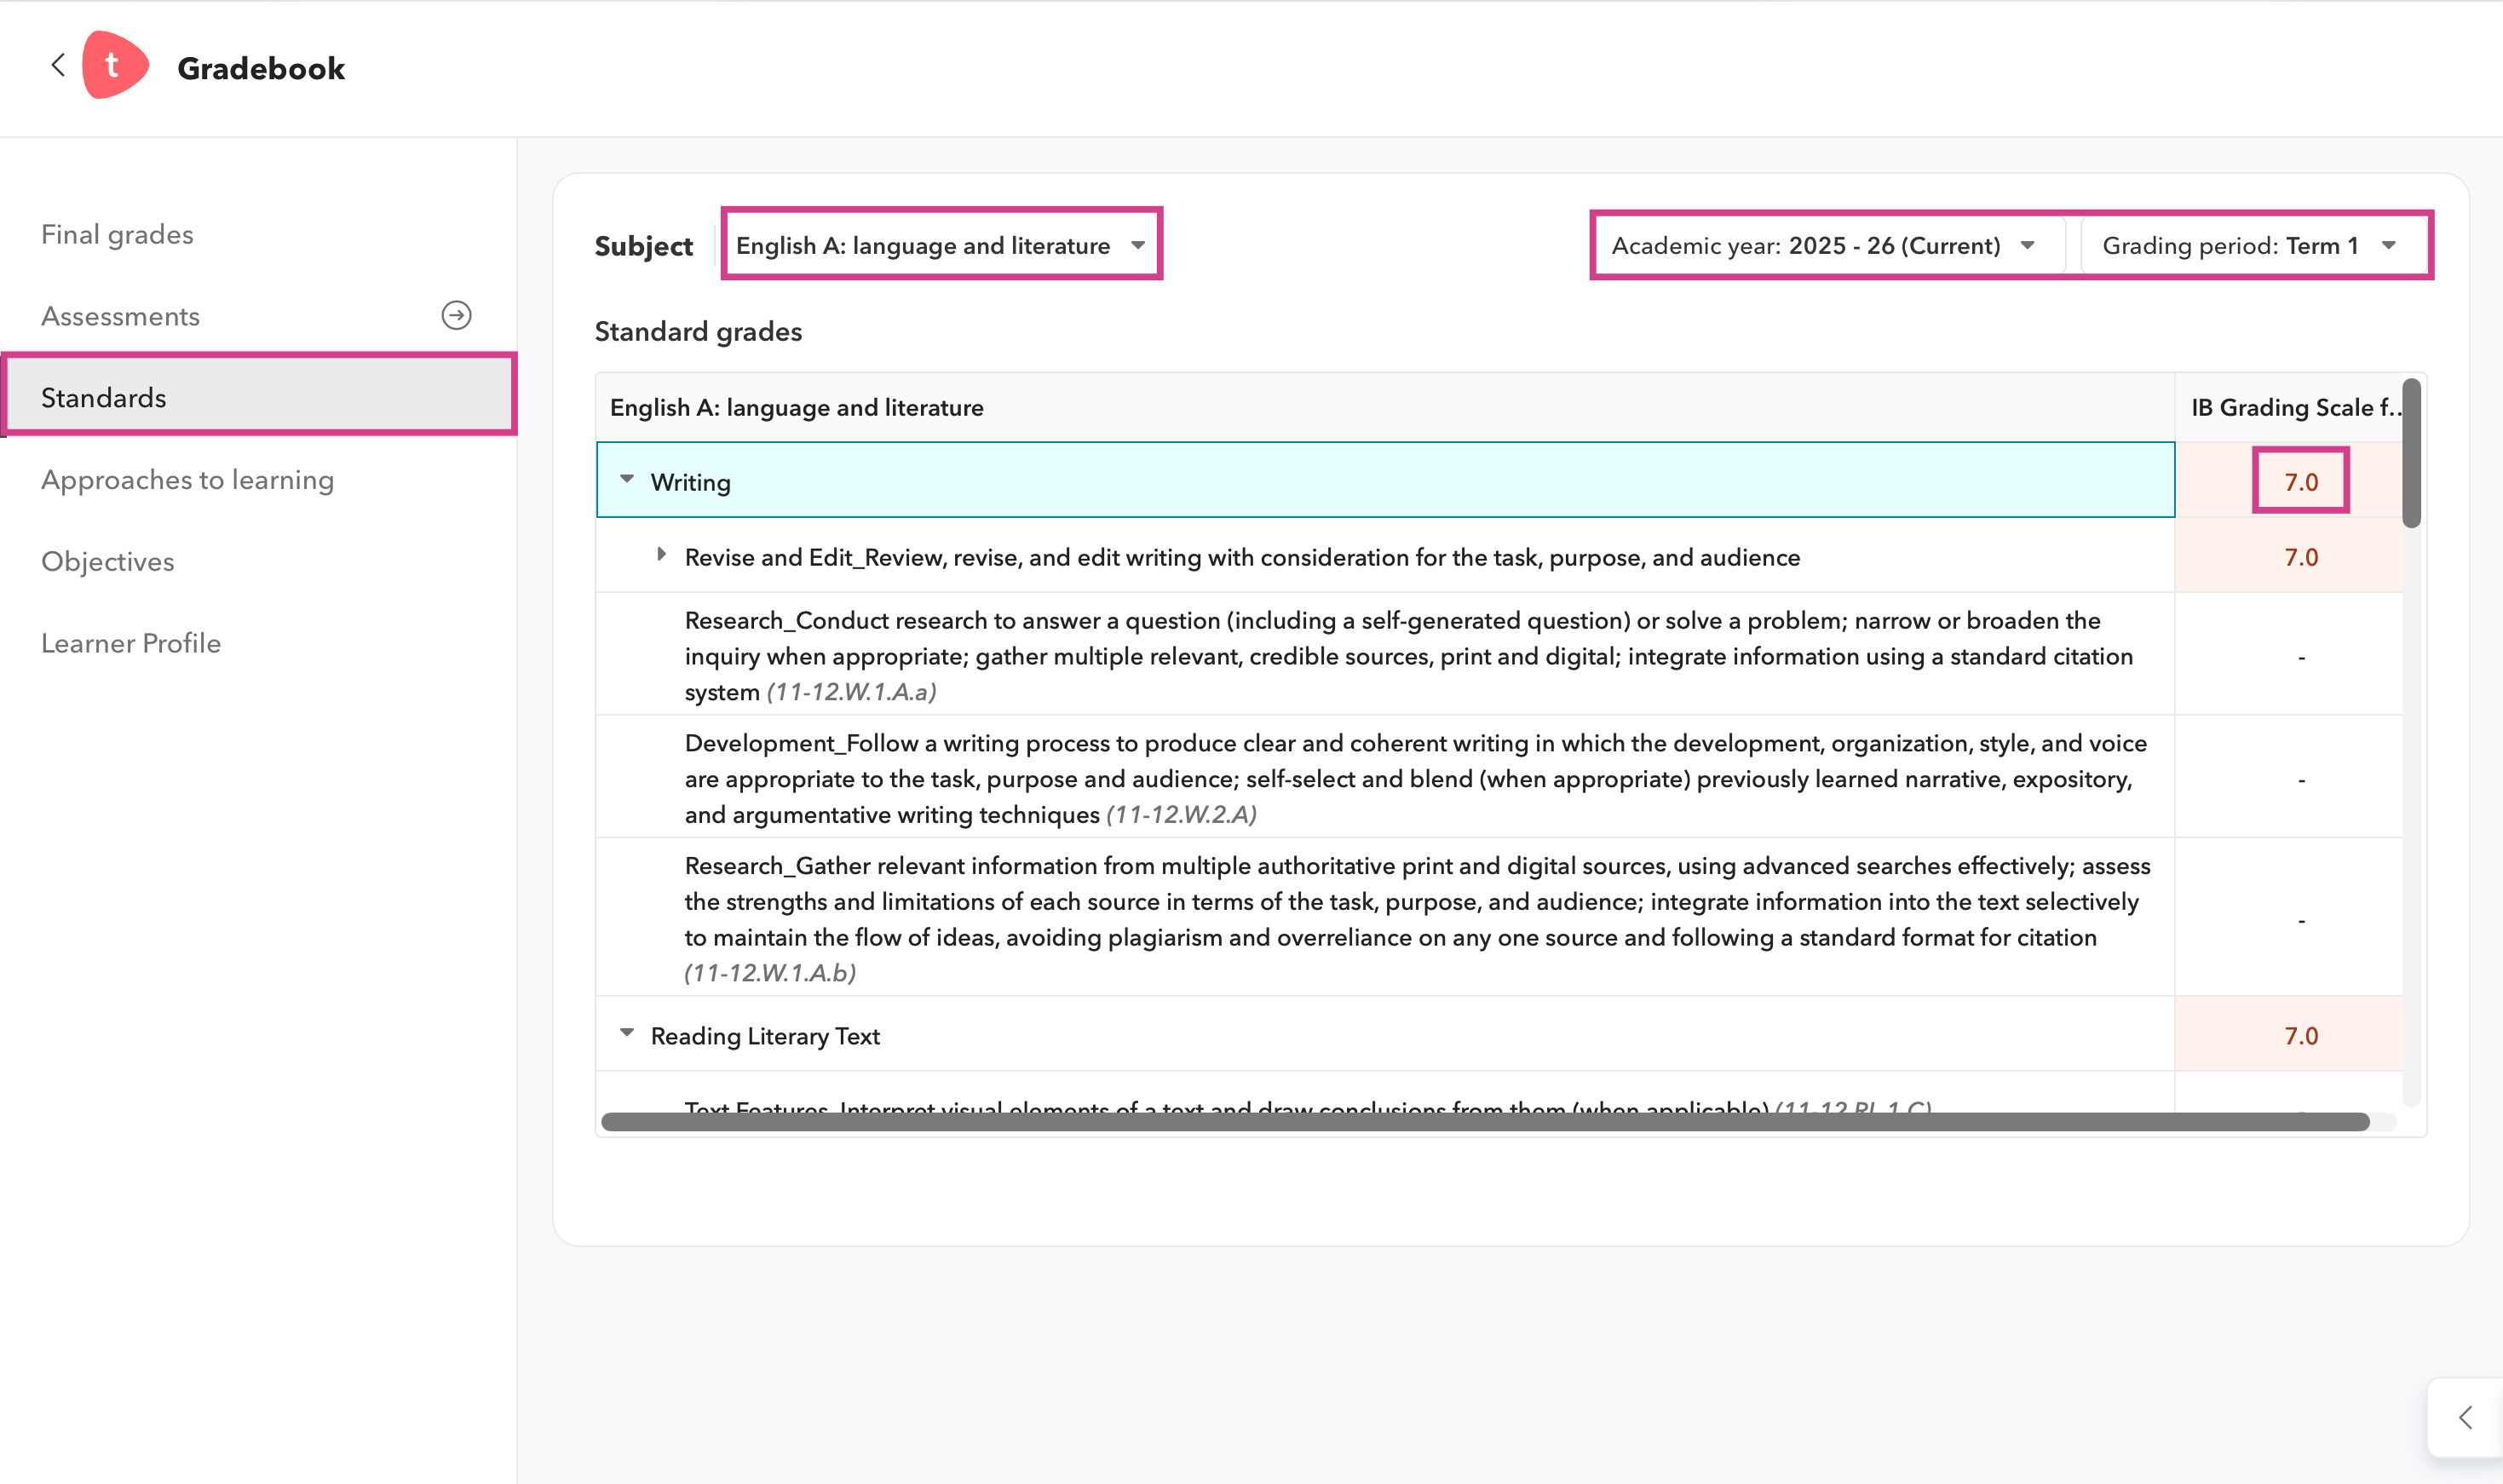Click the Revise and Edit standard text
The width and height of the screenshot is (2503, 1484).
1242,557
